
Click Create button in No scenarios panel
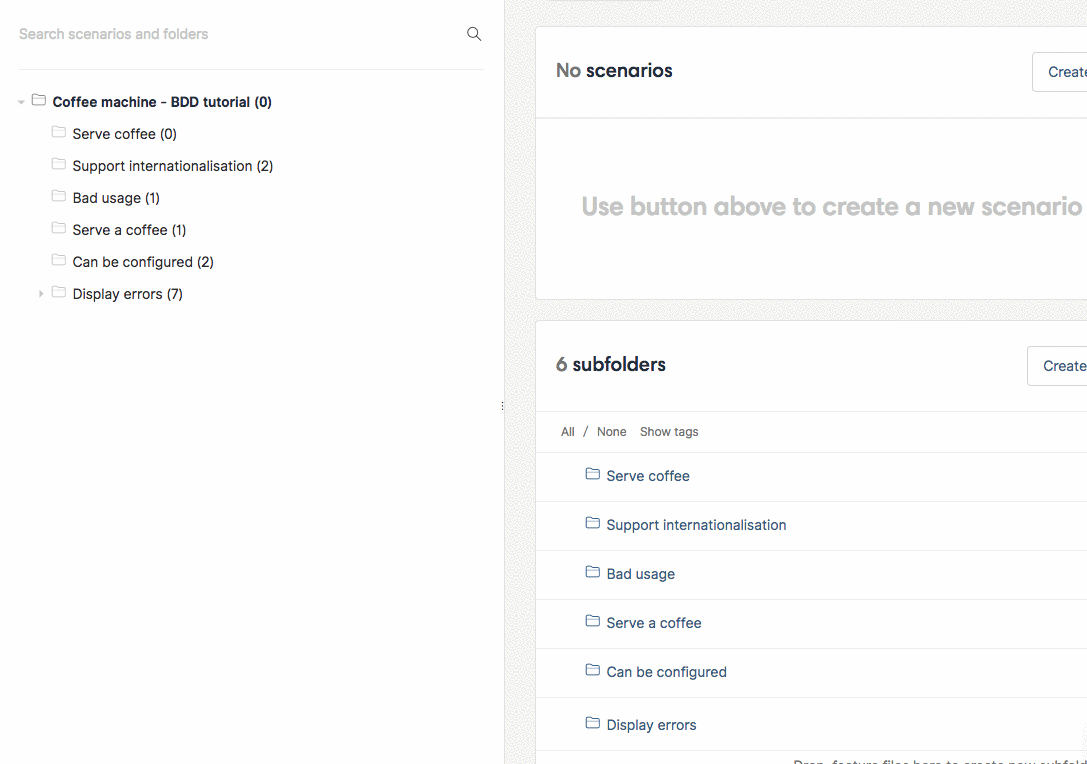point(1059,72)
